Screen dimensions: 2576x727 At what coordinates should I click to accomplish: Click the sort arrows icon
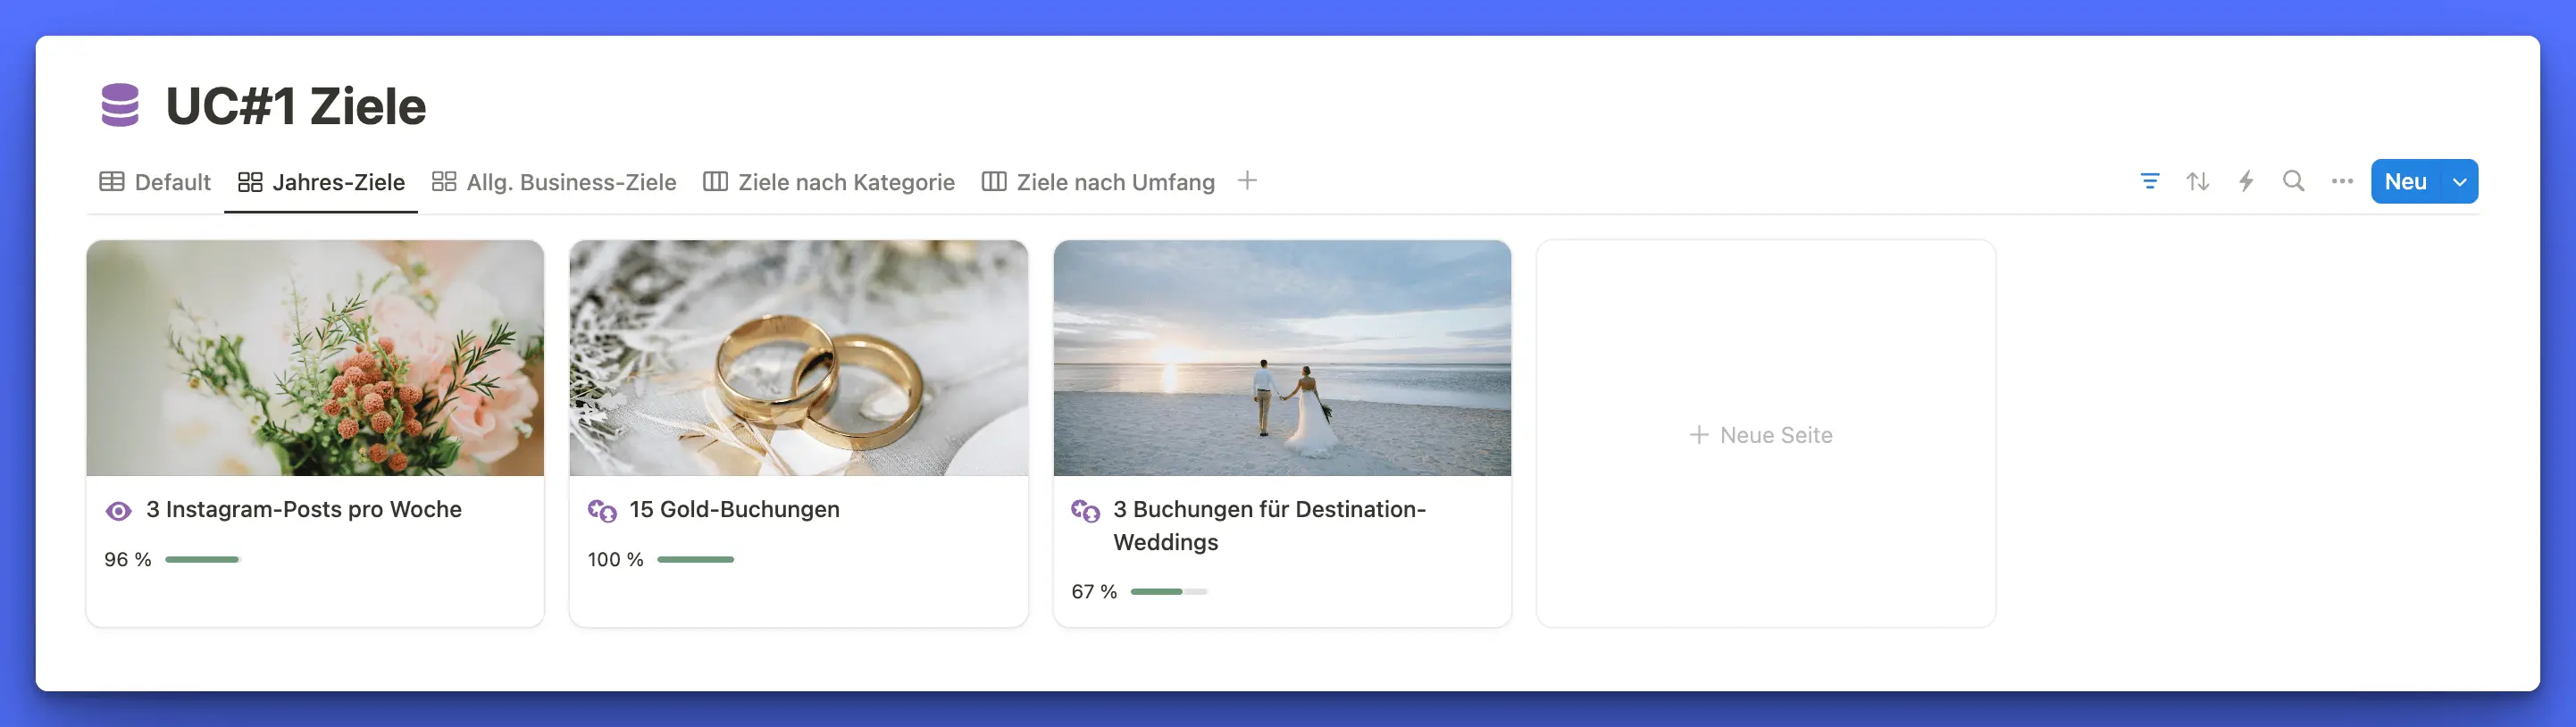coord(2197,182)
